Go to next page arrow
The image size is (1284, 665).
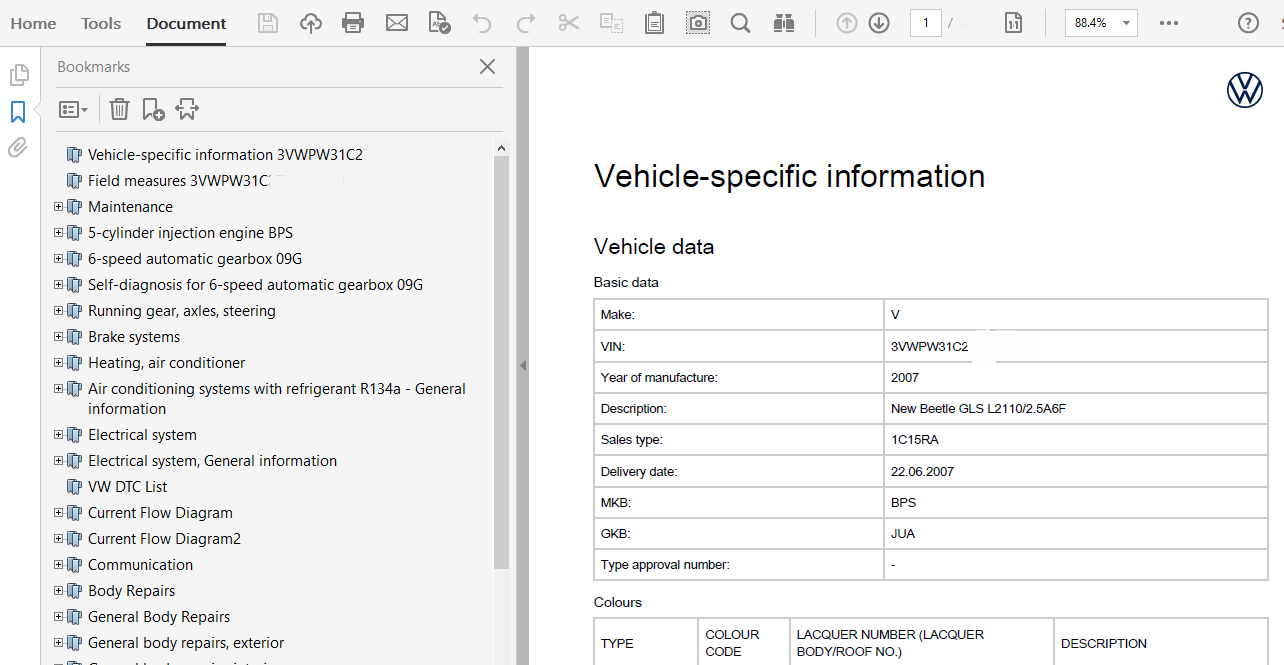click(879, 23)
